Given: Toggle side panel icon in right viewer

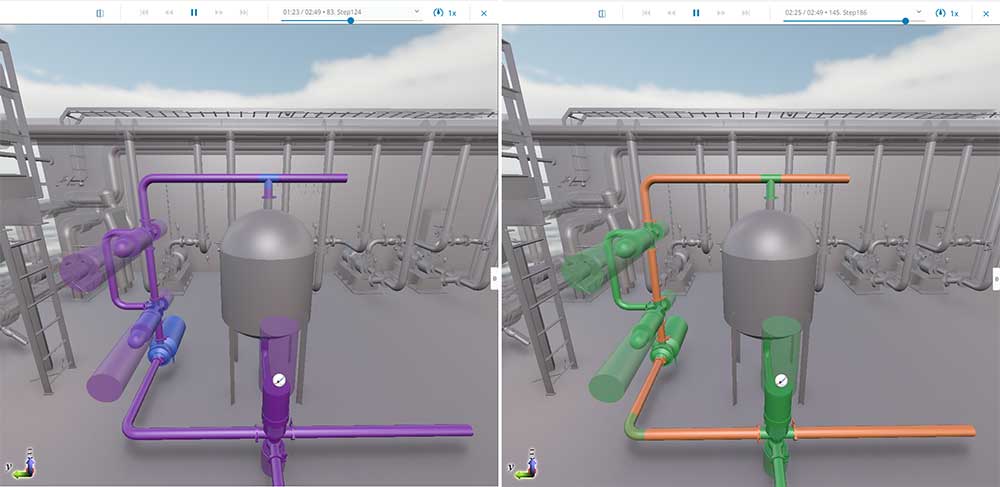Looking at the screenshot, I should point(602,13).
